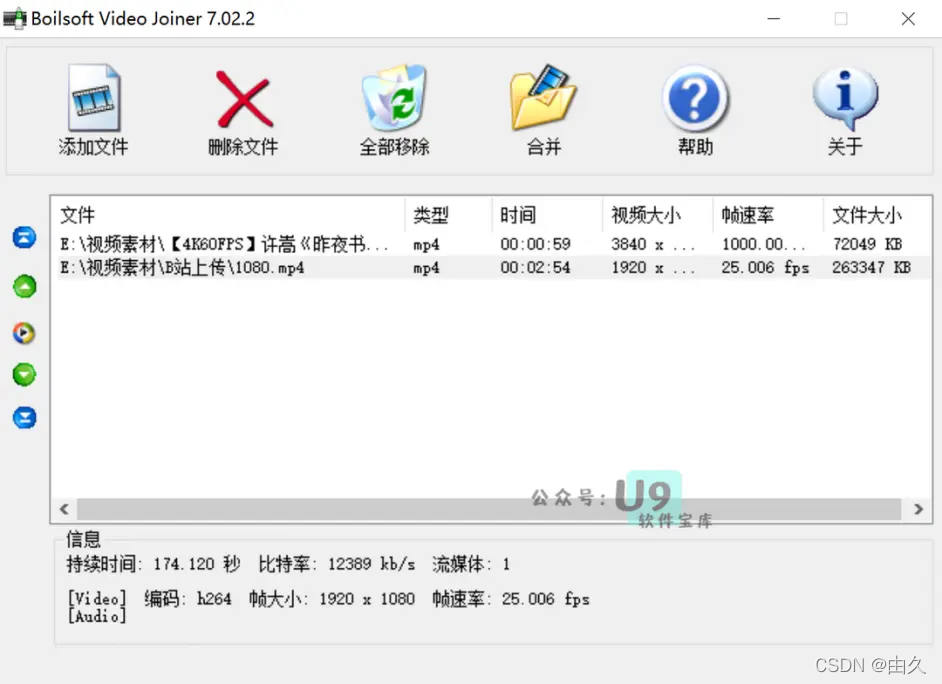The width and height of the screenshot is (942, 684).
Task: Click the [Video] label in info panel
Action: coord(97,598)
